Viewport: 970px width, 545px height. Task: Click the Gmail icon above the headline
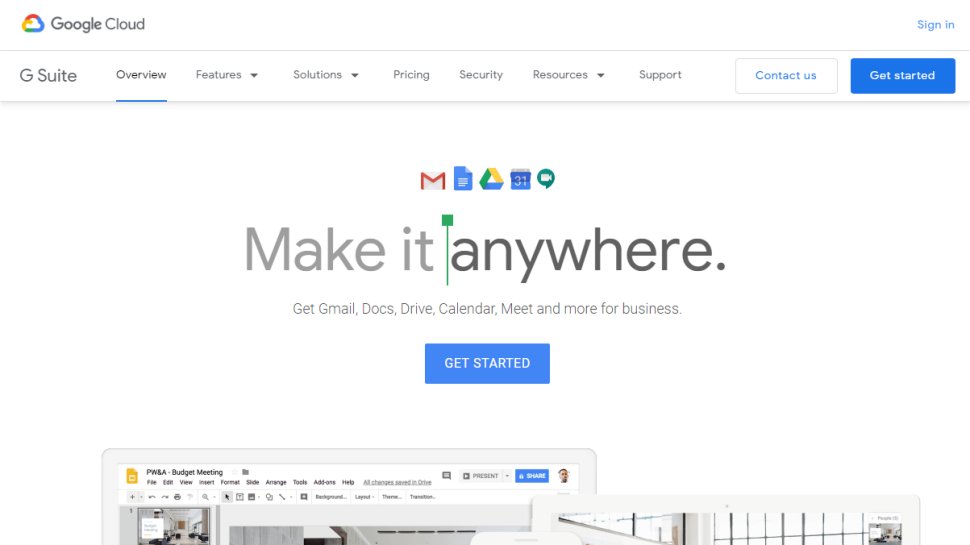click(x=432, y=181)
